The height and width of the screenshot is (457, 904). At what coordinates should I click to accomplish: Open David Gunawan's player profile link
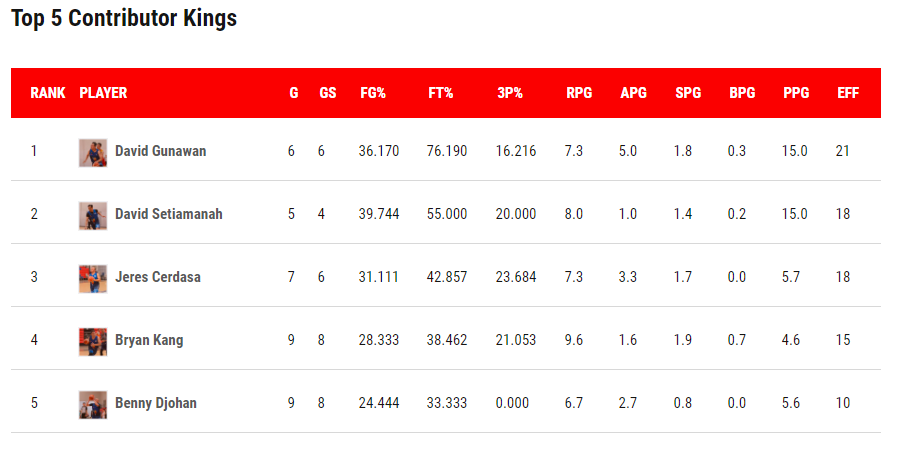tap(160, 152)
